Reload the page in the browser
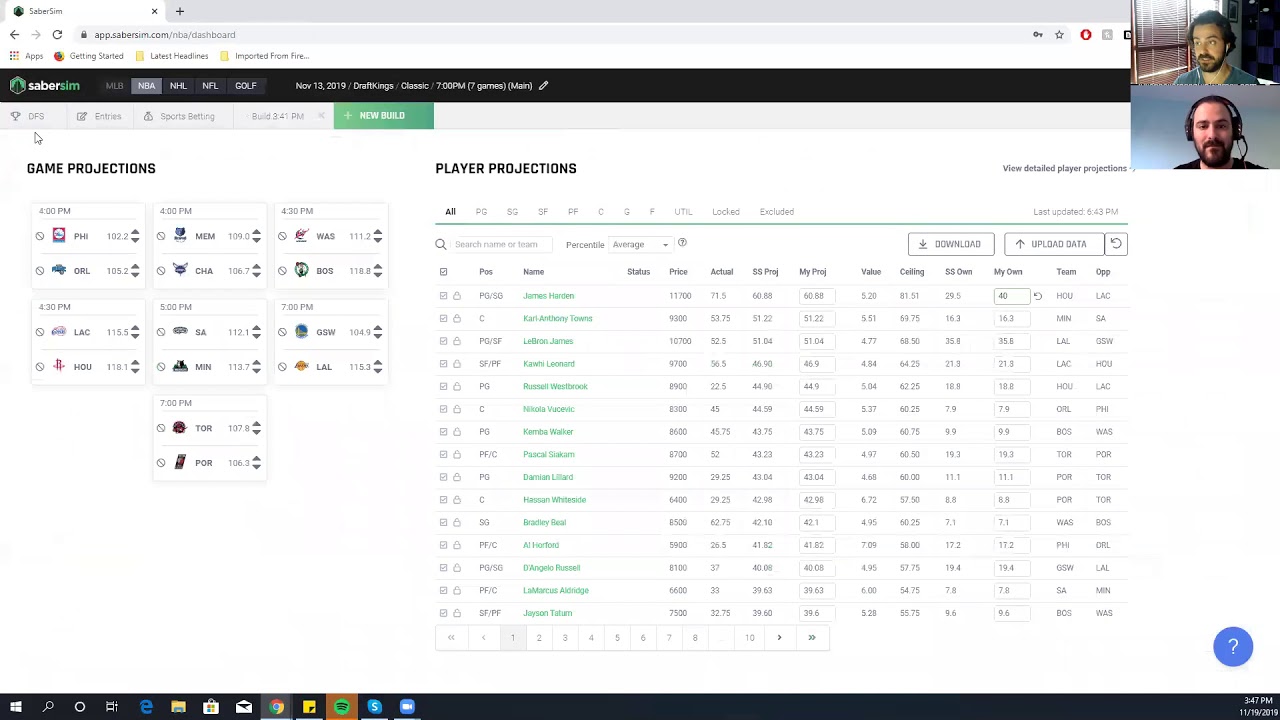Screen dimensions: 1280x720 point(57,35)
